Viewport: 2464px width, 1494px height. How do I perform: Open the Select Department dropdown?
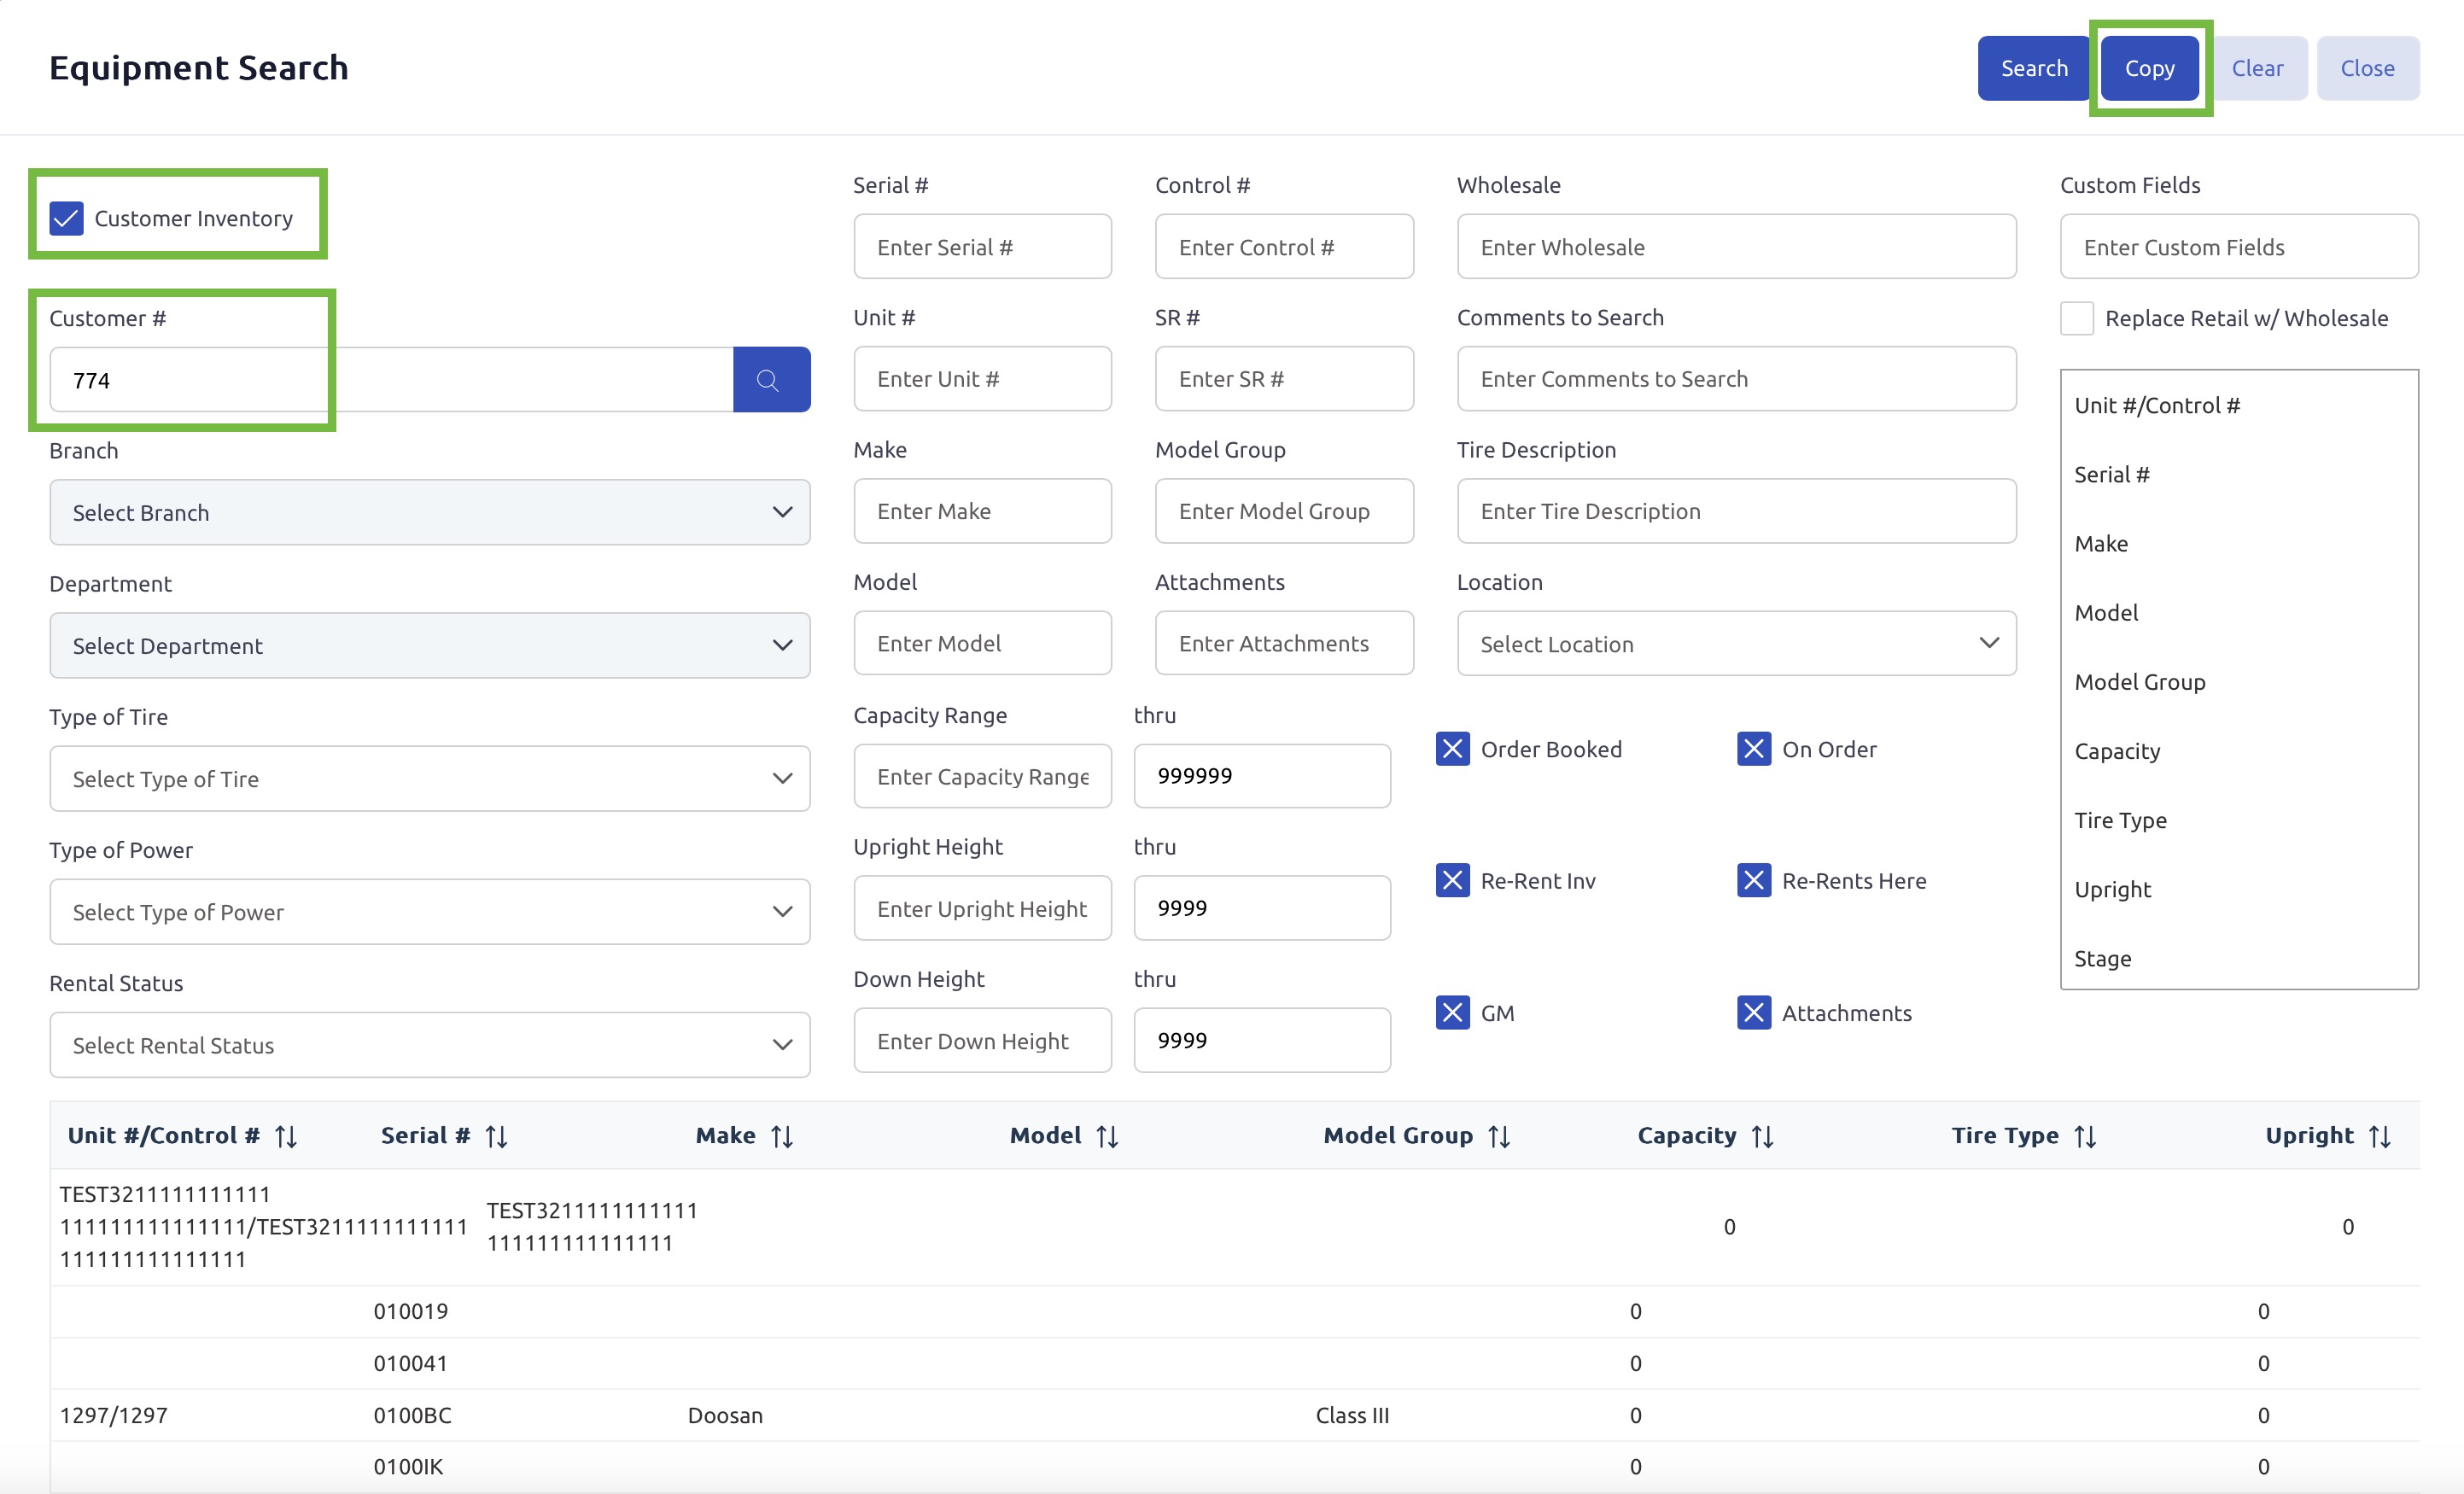[430, 645]
